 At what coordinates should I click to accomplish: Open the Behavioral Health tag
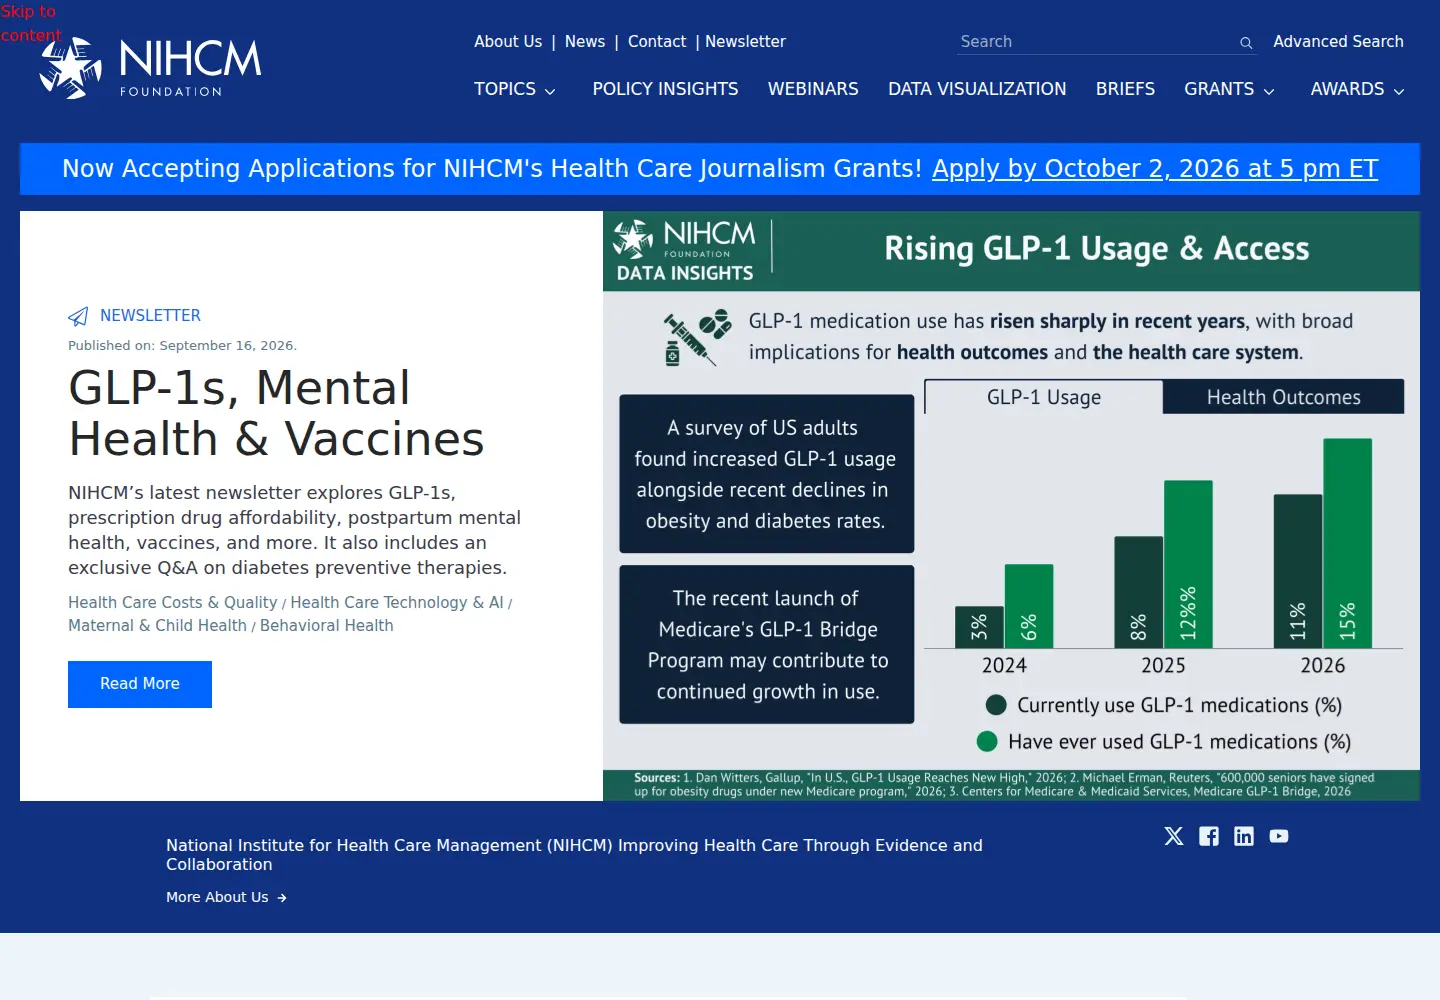(327, 625)
